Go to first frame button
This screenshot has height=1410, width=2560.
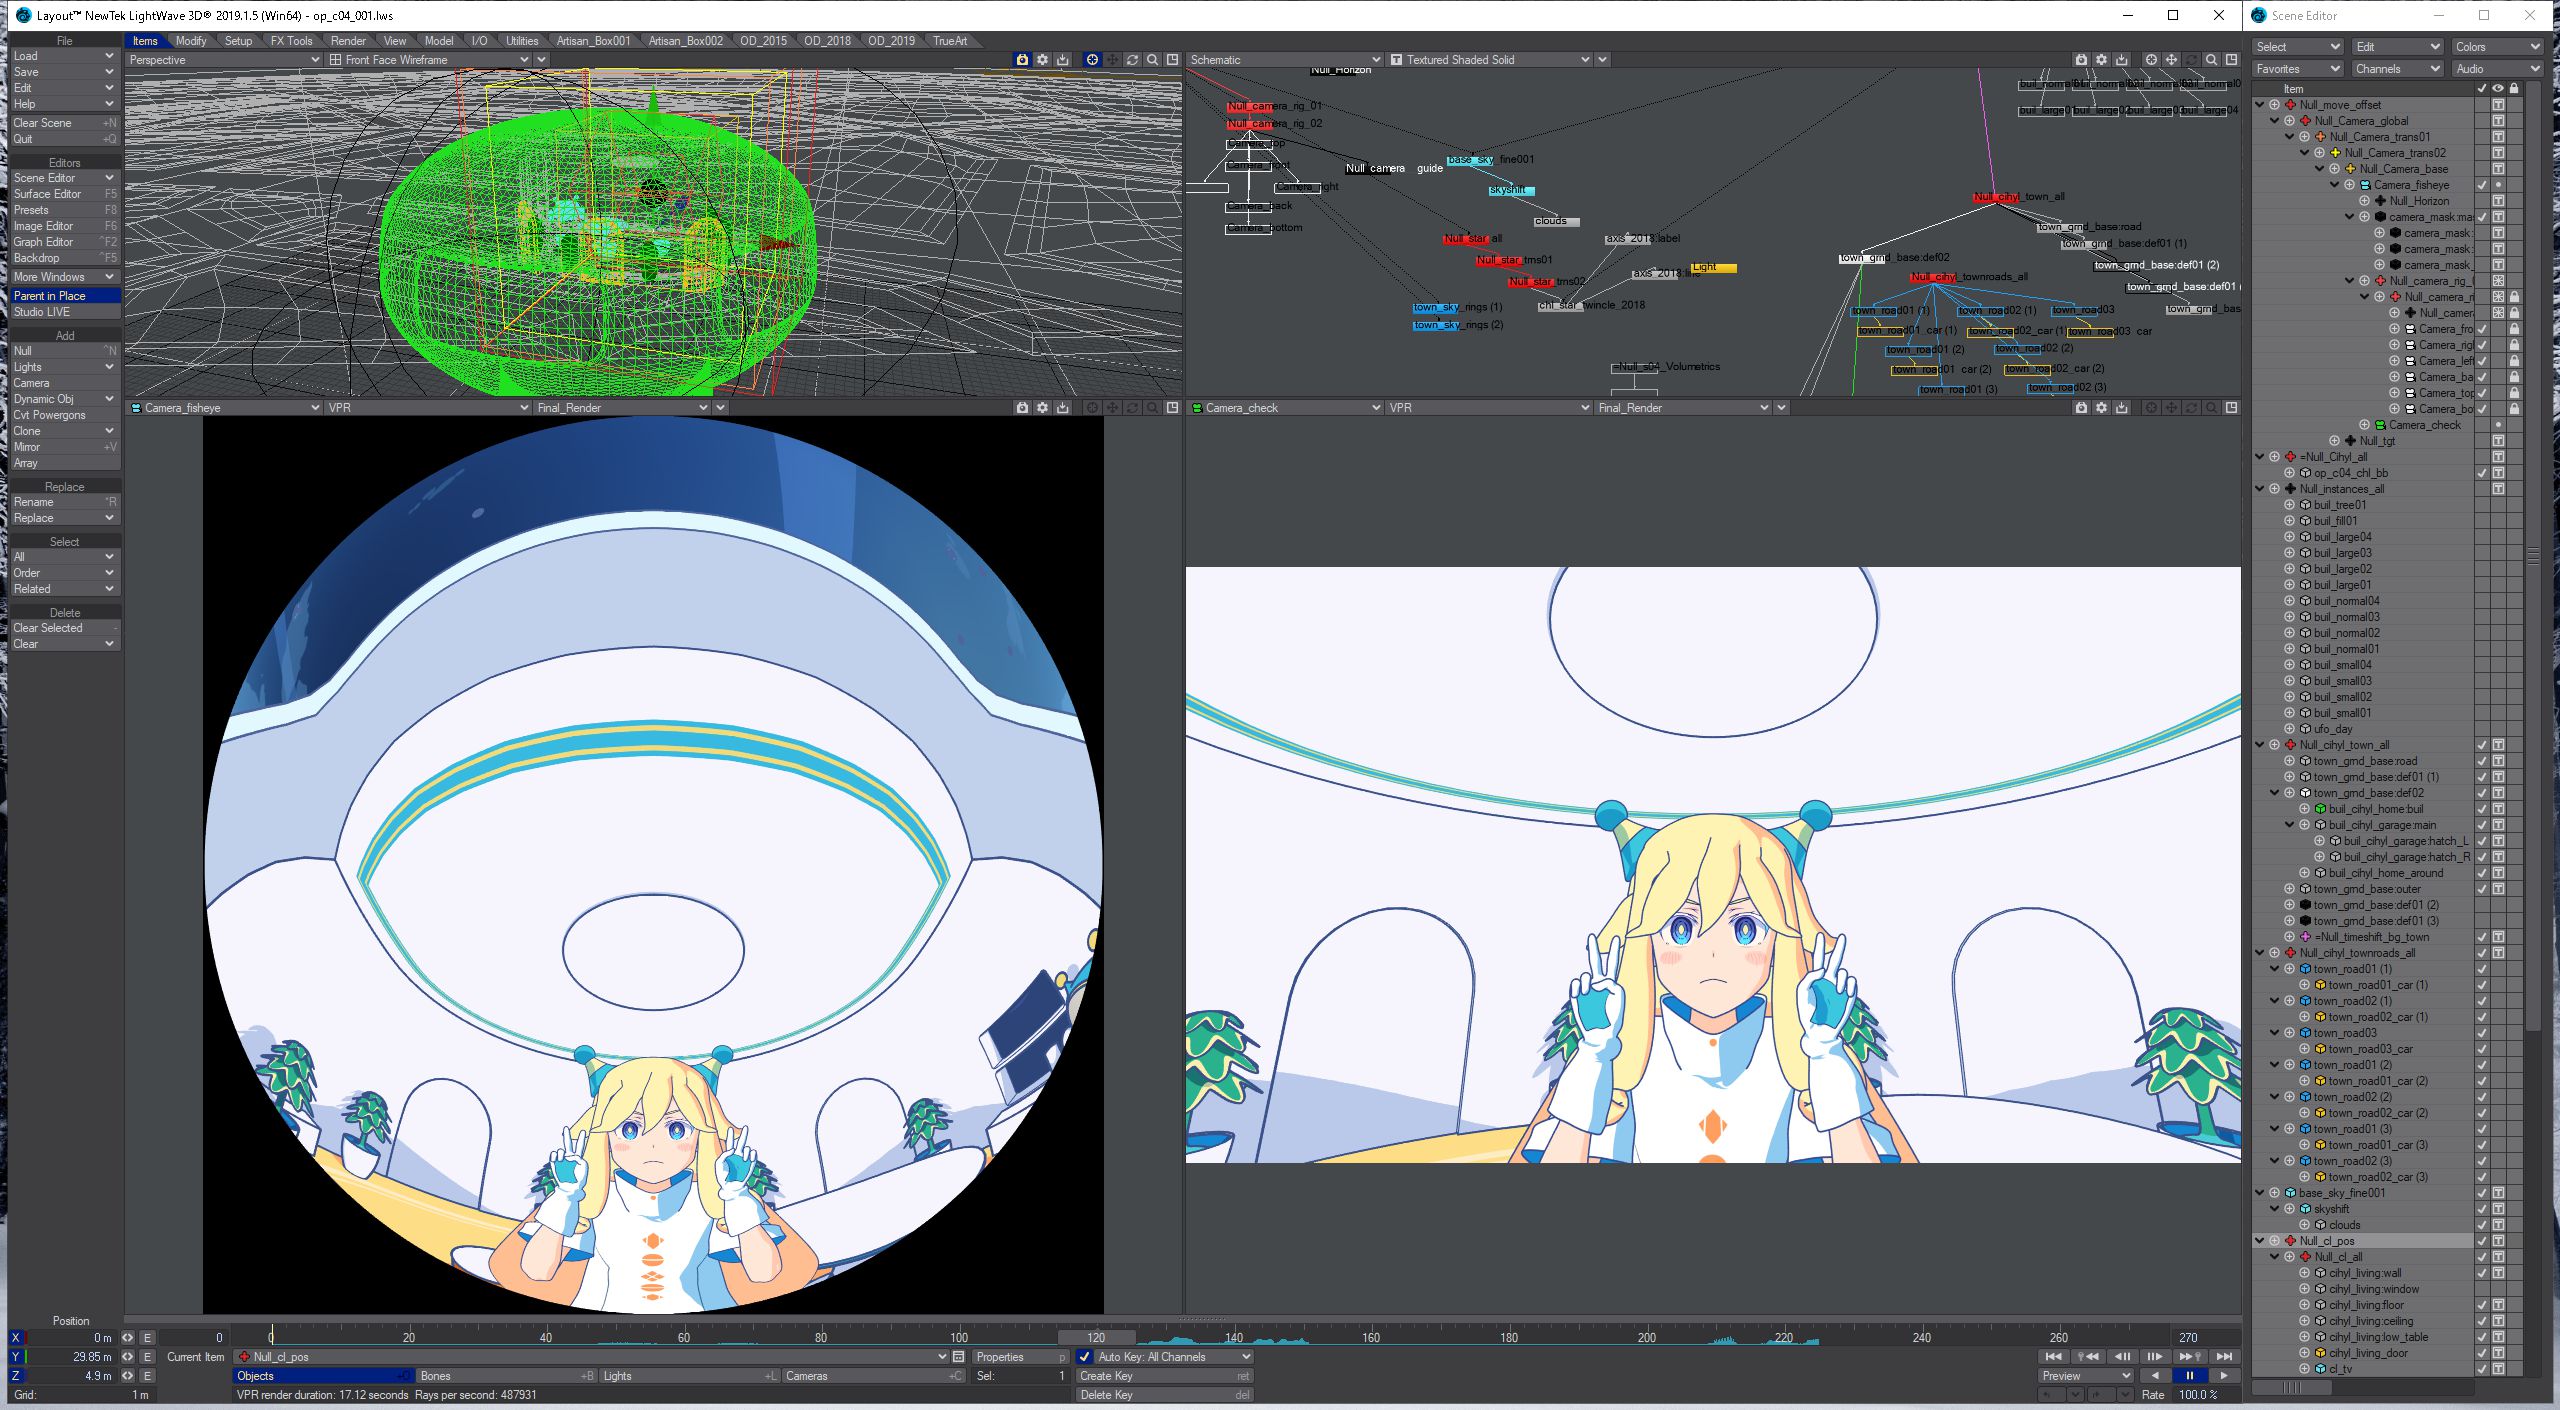2053,1357
